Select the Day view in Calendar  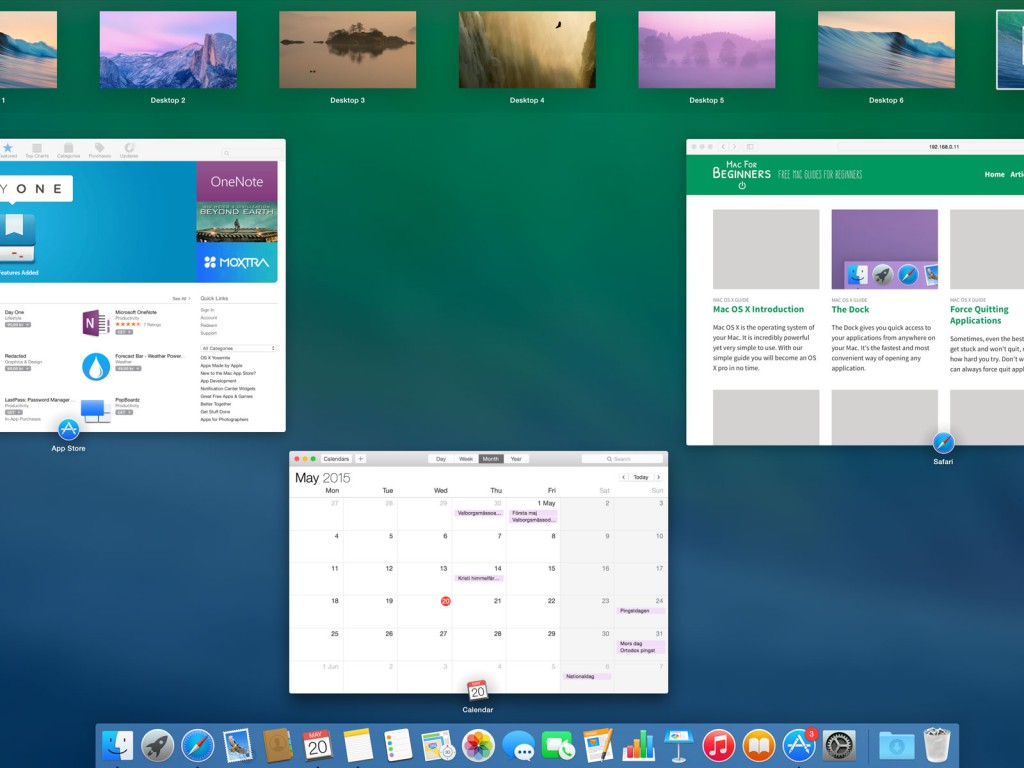click(x=441, y=459)
